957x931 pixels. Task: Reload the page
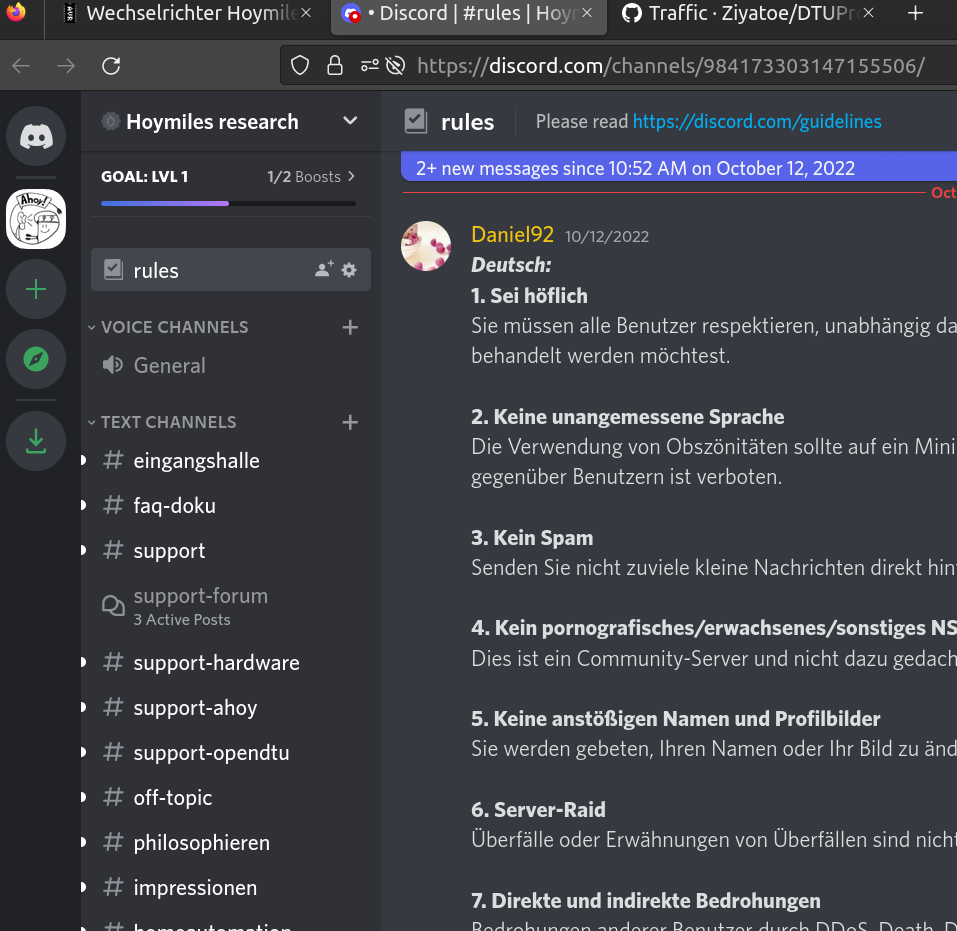111,65
